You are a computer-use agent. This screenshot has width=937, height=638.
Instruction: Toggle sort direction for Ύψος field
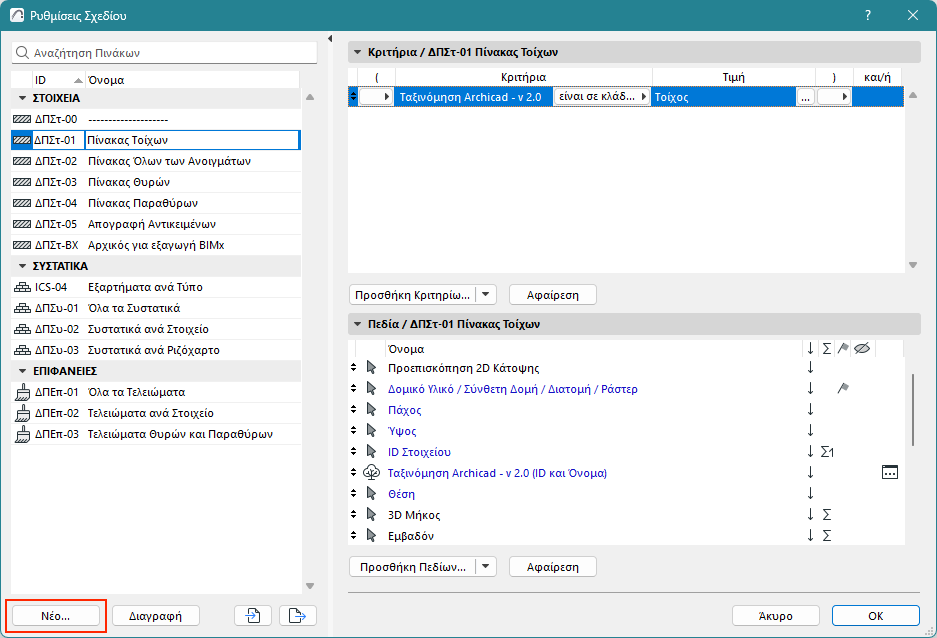coord(810,431)
